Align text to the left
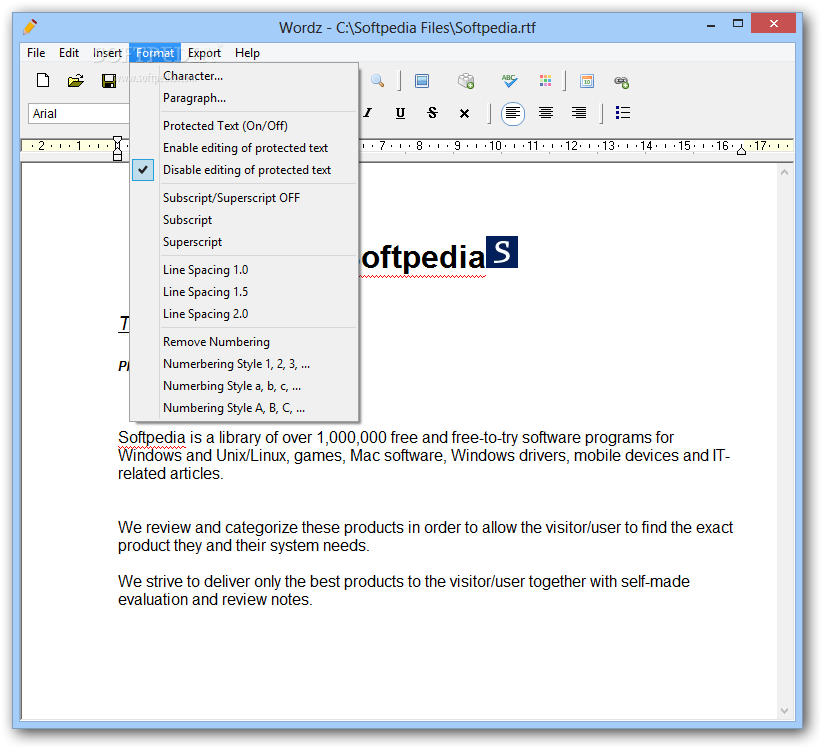This screenshot has height=749, width=823. coord(513,113)
